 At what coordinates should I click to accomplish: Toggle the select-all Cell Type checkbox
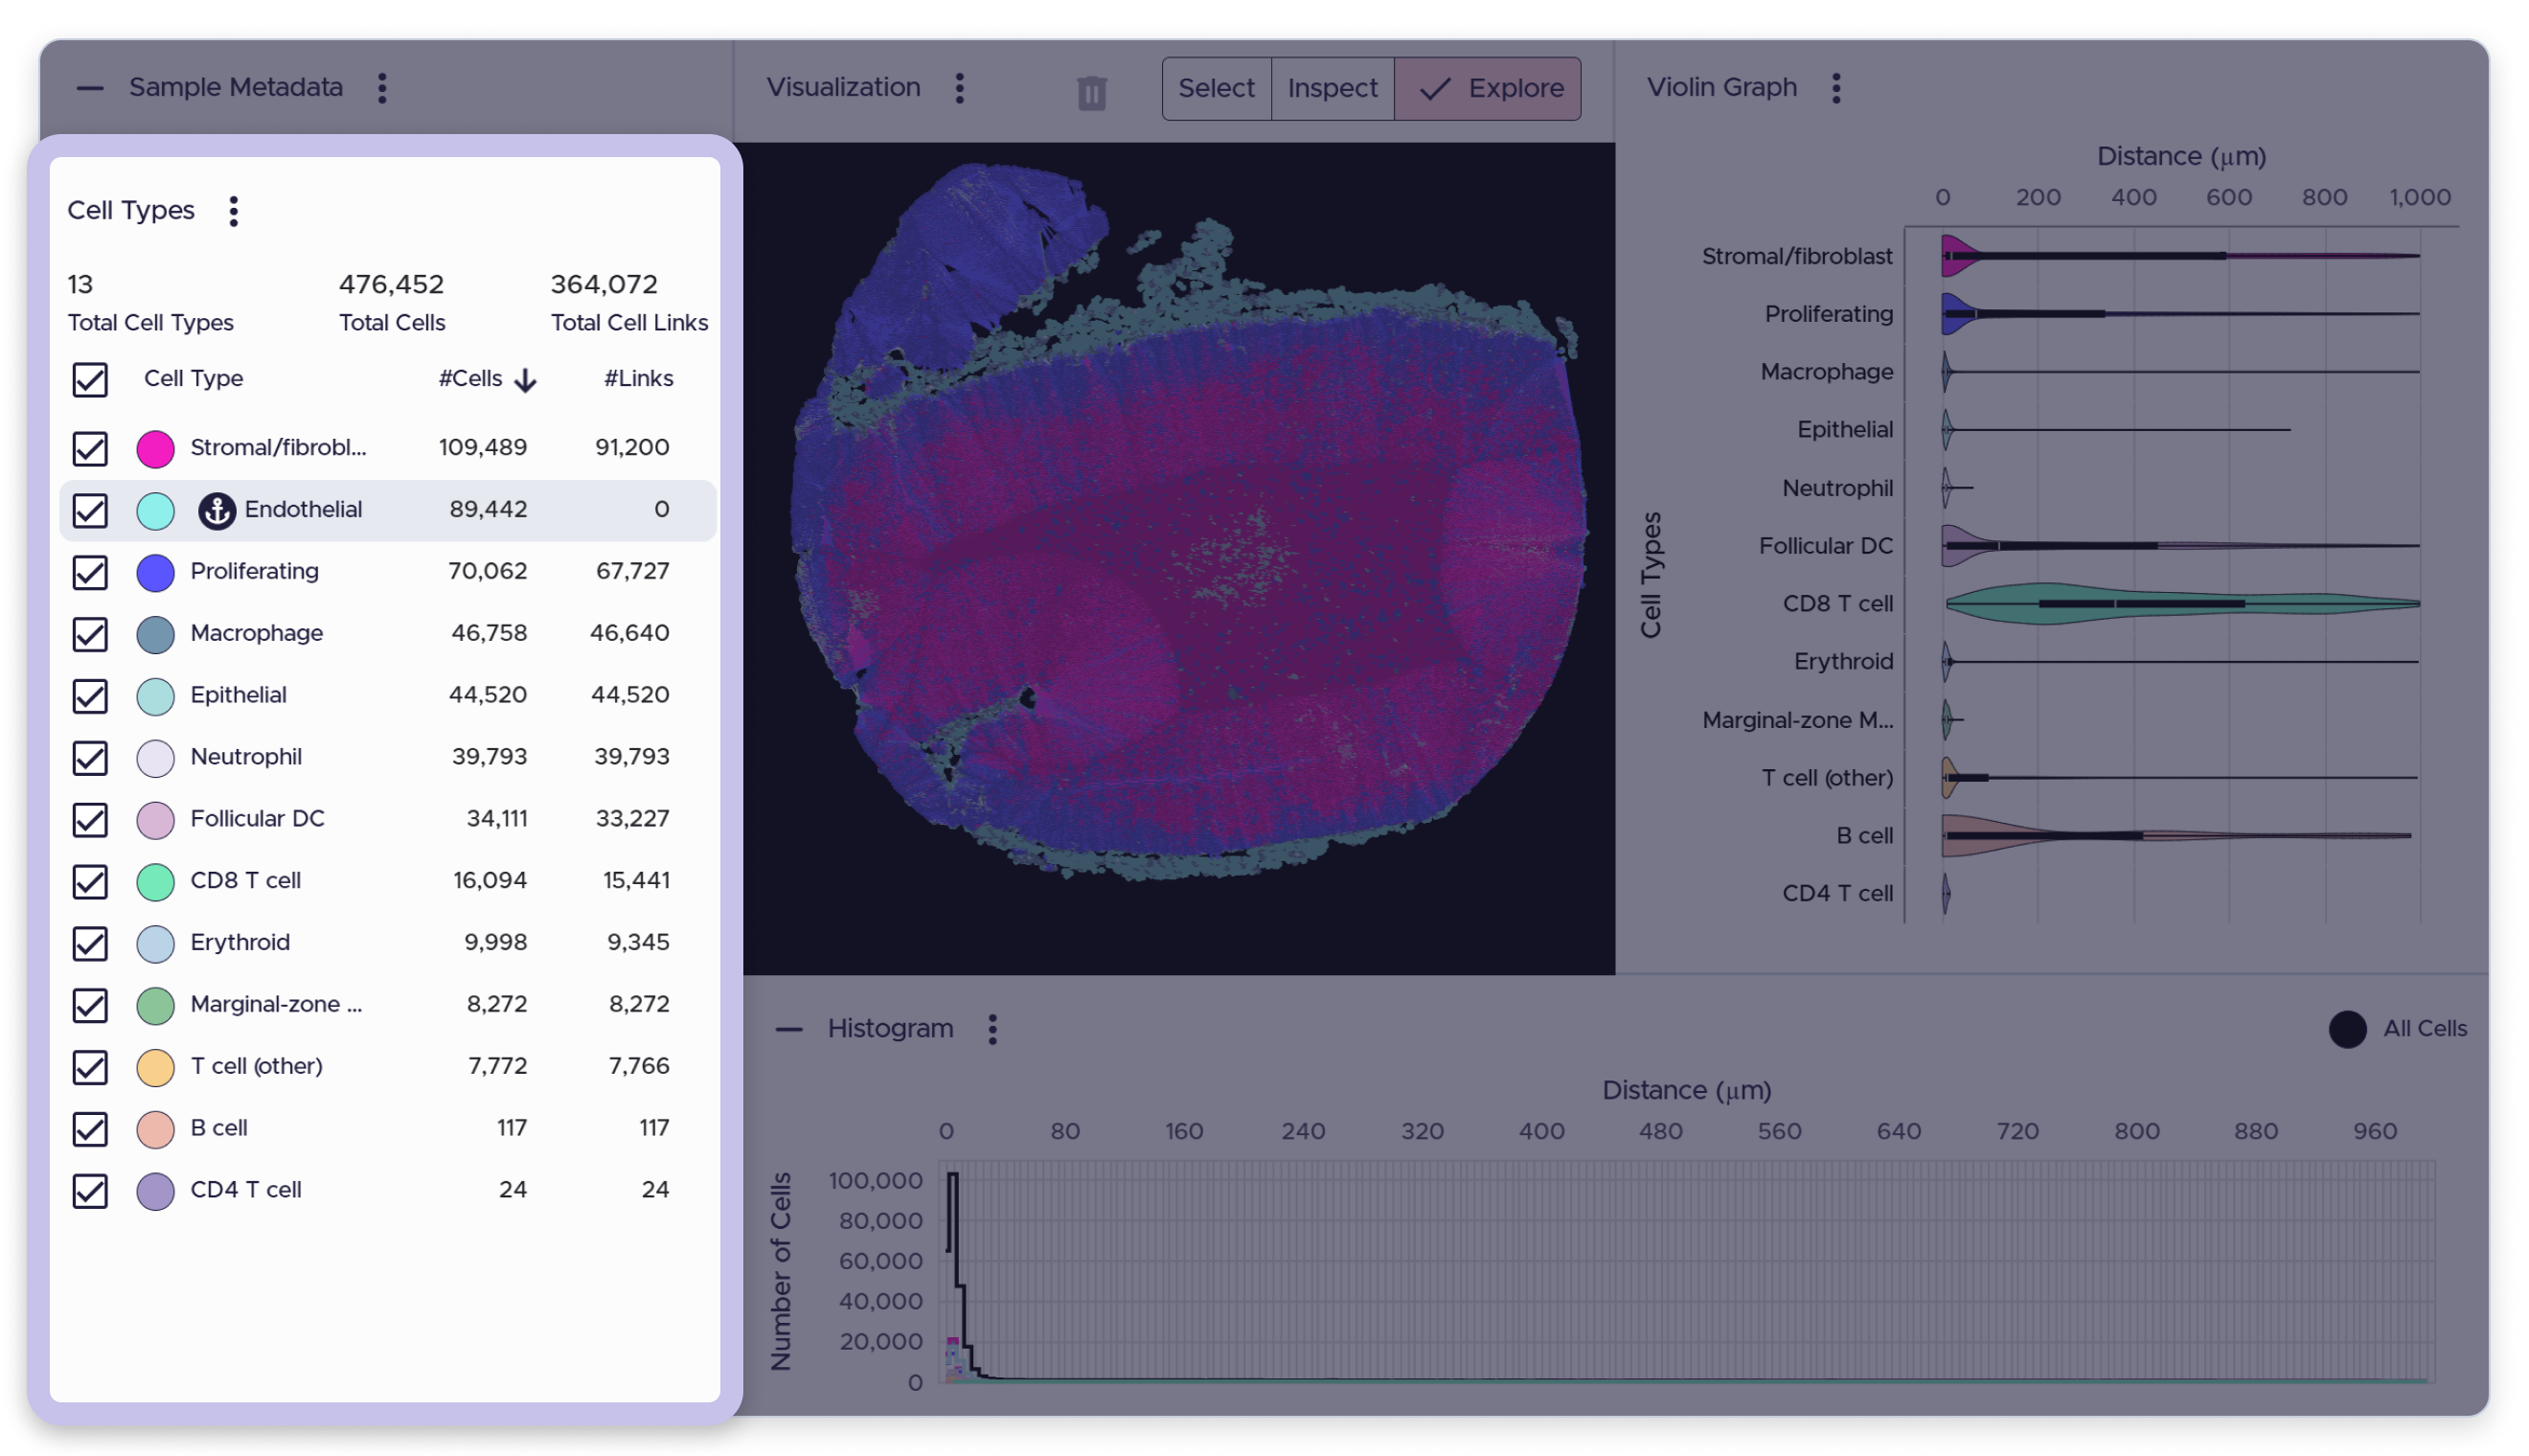[90, 380]
